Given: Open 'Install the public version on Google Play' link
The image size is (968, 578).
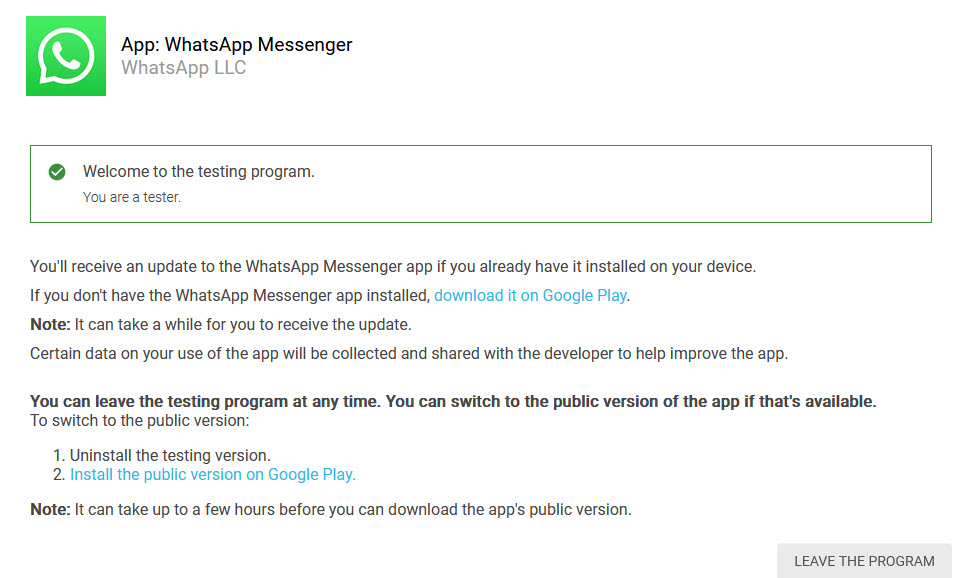Looking at the screenshot, I should 212,474.
